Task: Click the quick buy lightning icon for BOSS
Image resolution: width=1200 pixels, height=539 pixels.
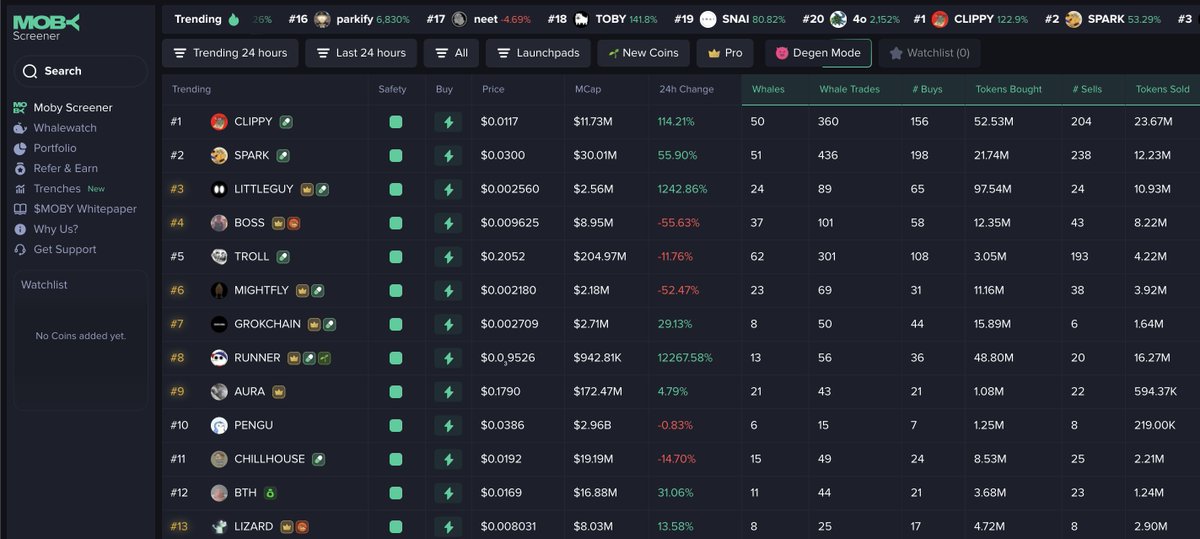Action: click(x=448, y=223)
